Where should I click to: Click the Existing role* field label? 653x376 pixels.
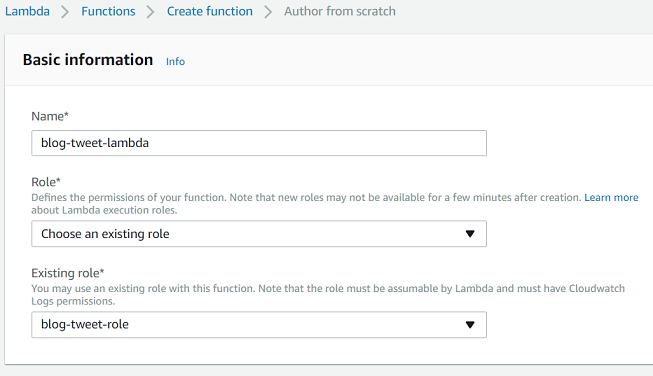click(x=67, y=273)
